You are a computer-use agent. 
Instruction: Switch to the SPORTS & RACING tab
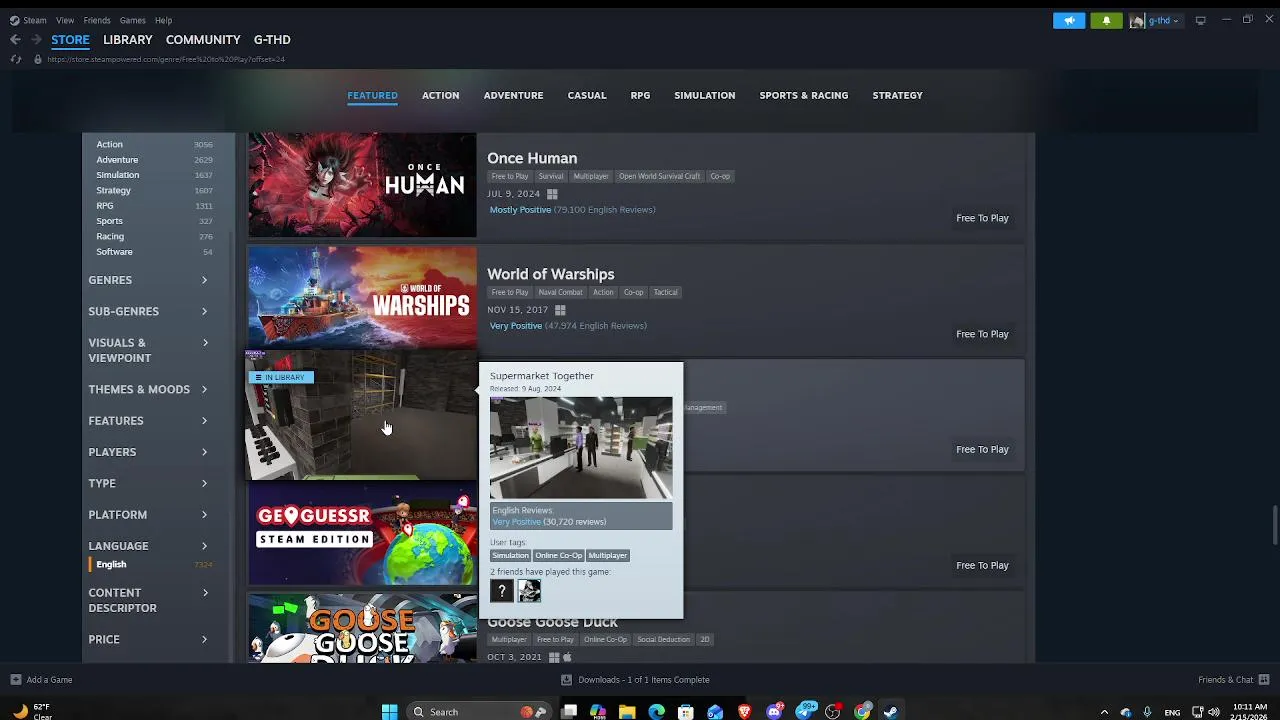(x=803, y=95)
